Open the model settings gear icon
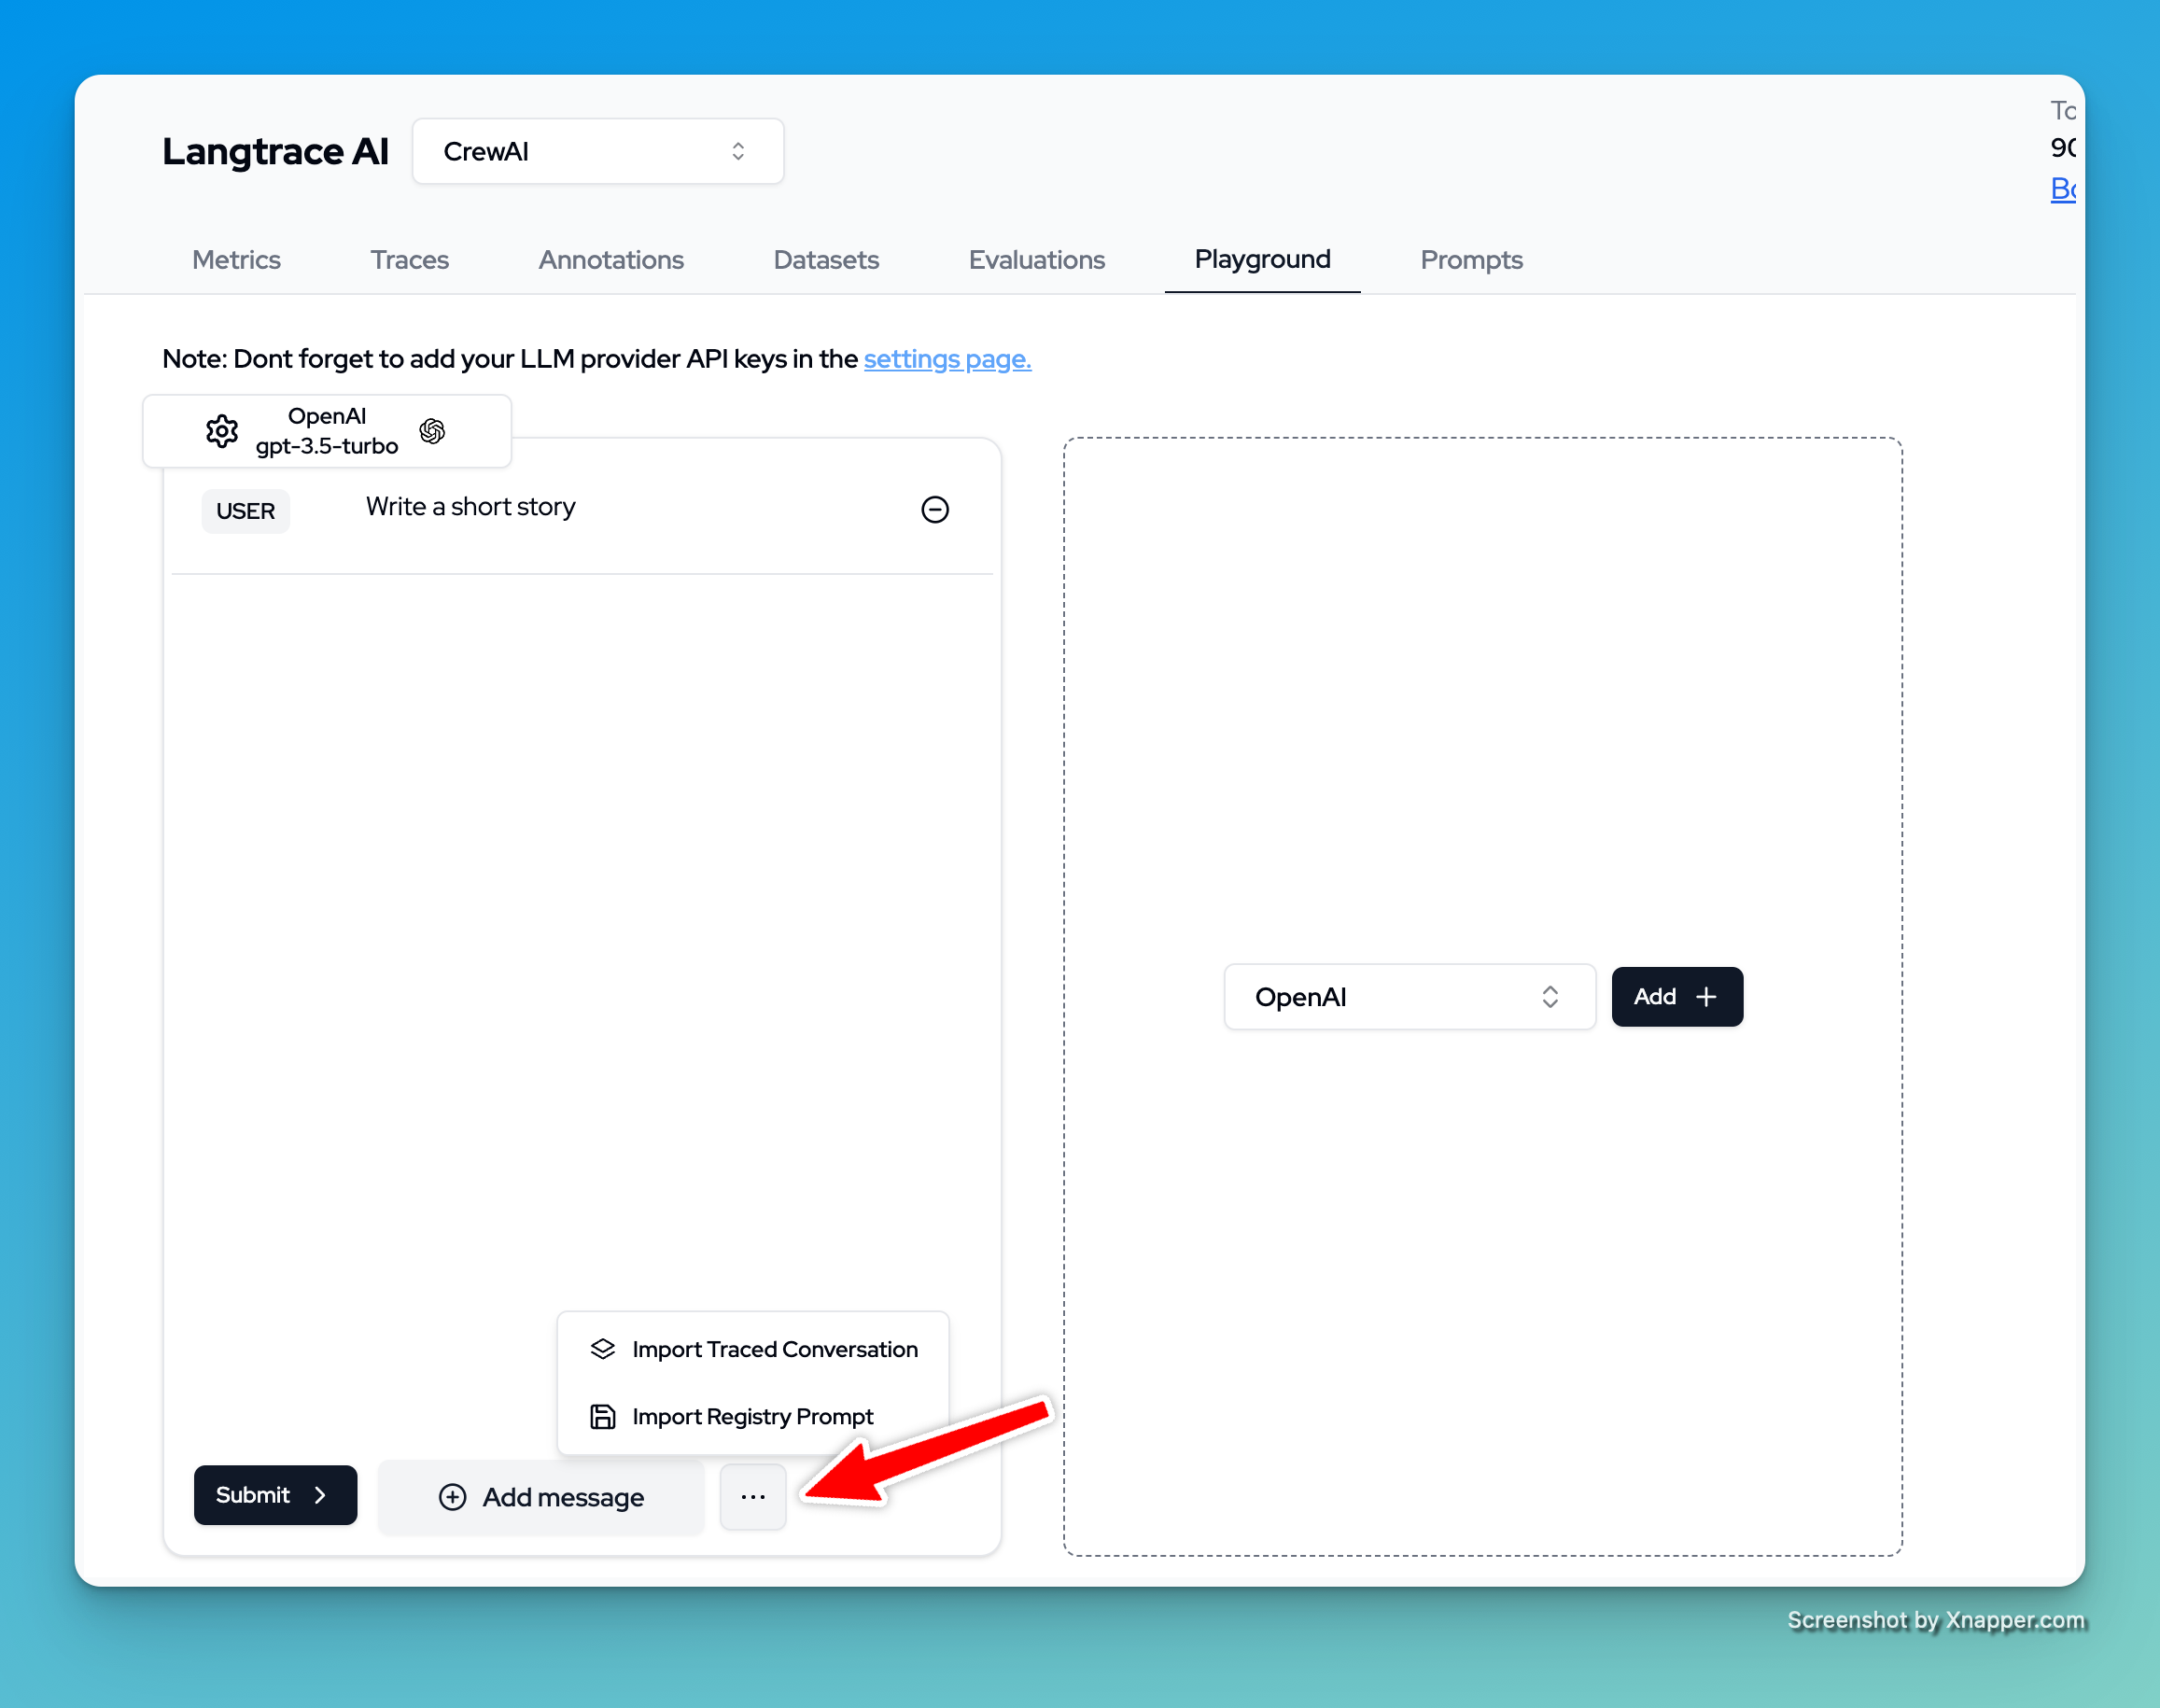Screen dimensions: 2160x1708 [221, 431]
